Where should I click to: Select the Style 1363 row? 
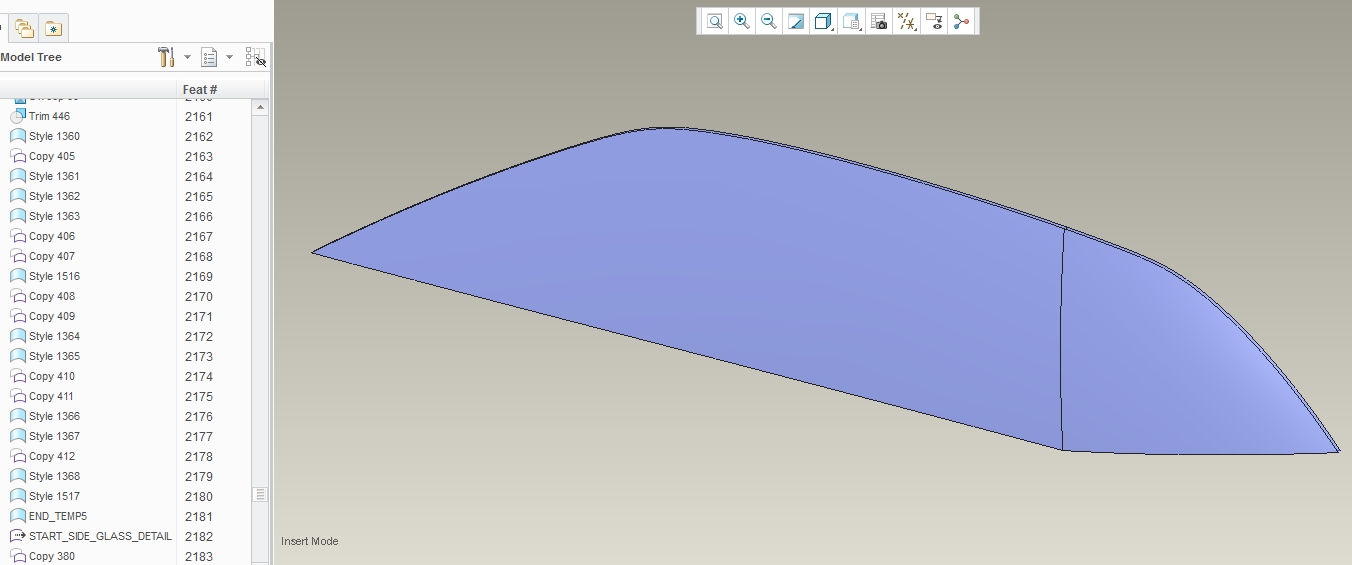tap(54, 216)
